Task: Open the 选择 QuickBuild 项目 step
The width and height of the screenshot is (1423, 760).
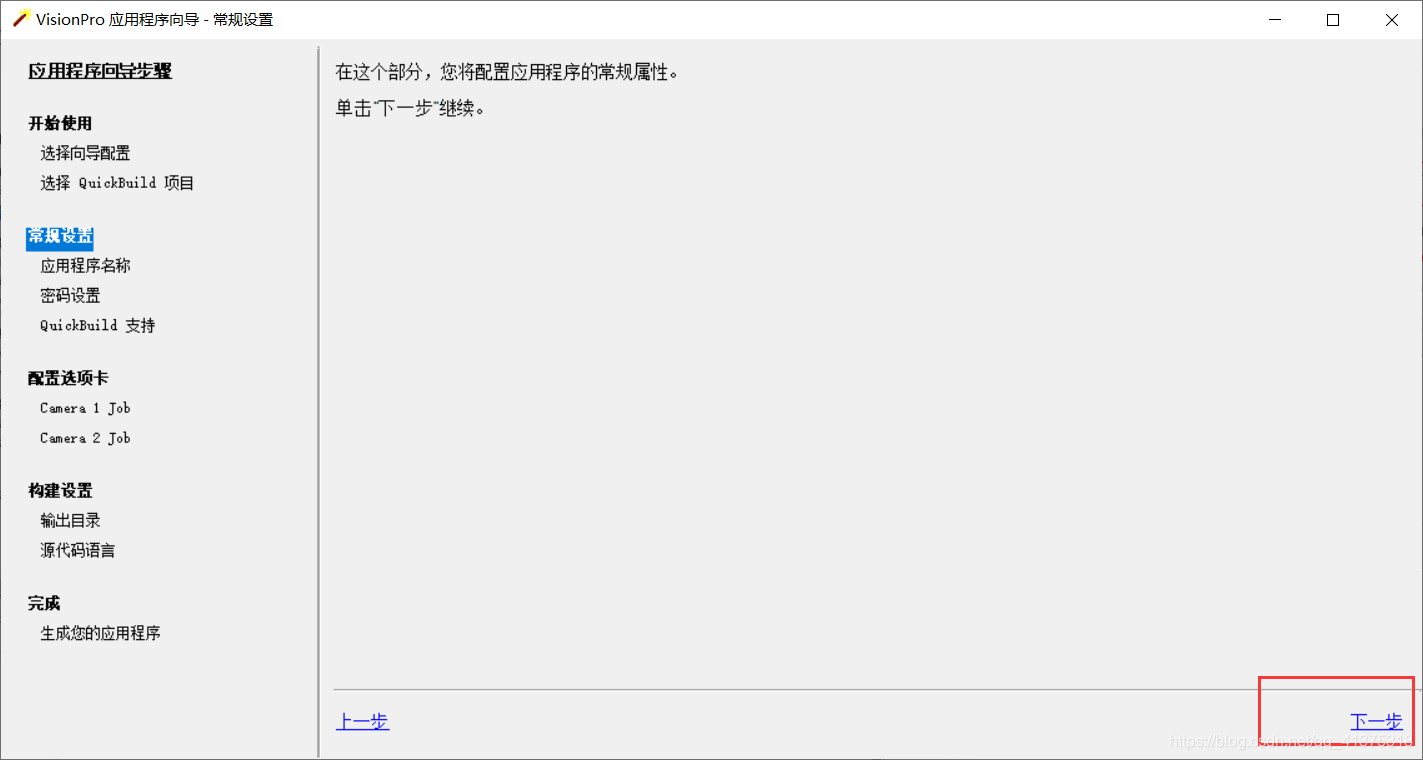Action: coord(116,183)
